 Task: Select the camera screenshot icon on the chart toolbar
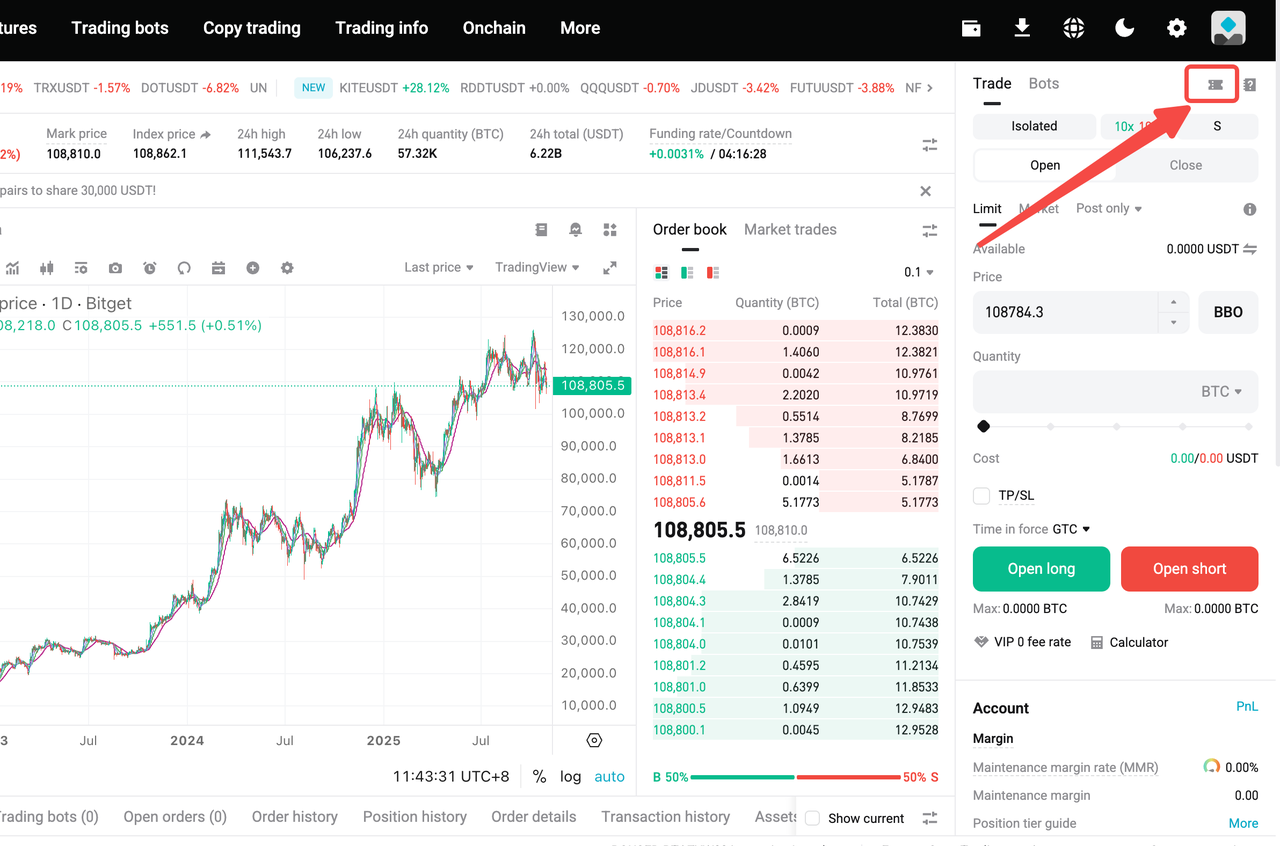point(115,268)
